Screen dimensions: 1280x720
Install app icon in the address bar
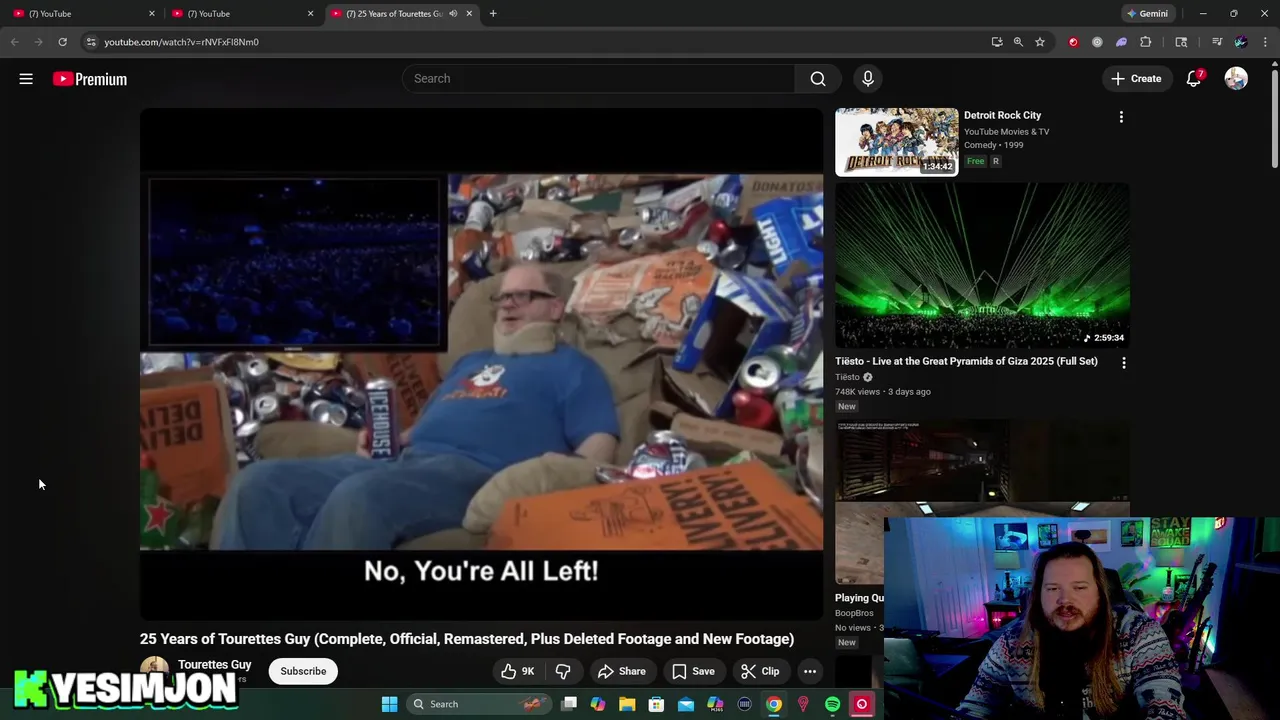[x=997, y=42]
